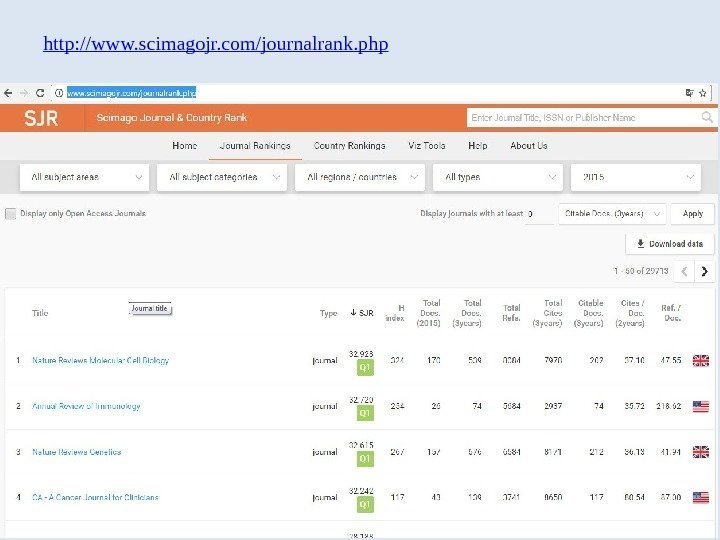Click SJR value 32.242
Viewport: 720px width, 540px height.
point(361,491)
